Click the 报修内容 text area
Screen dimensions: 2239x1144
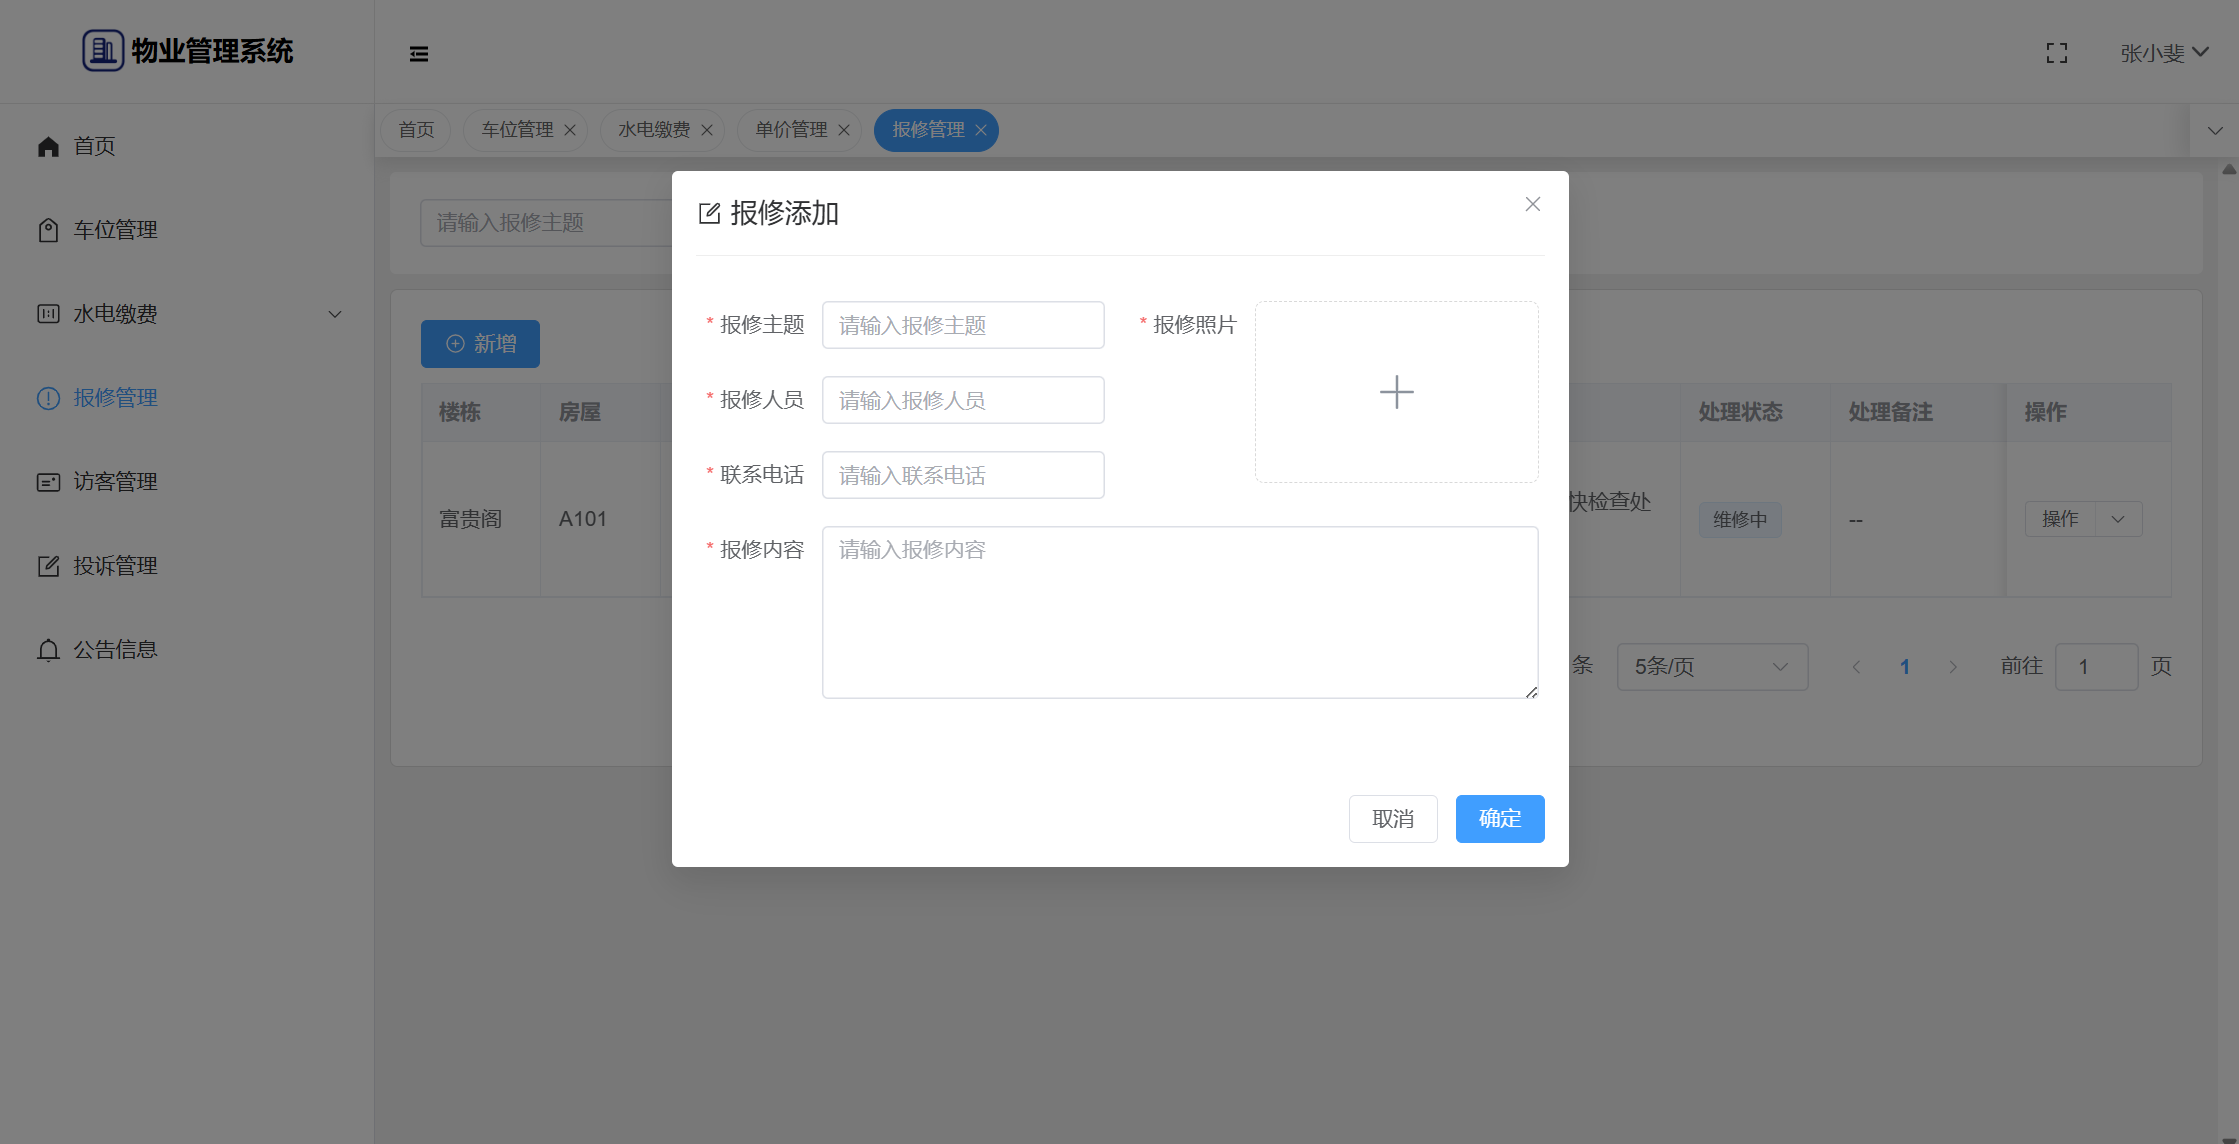[1179, 612]
